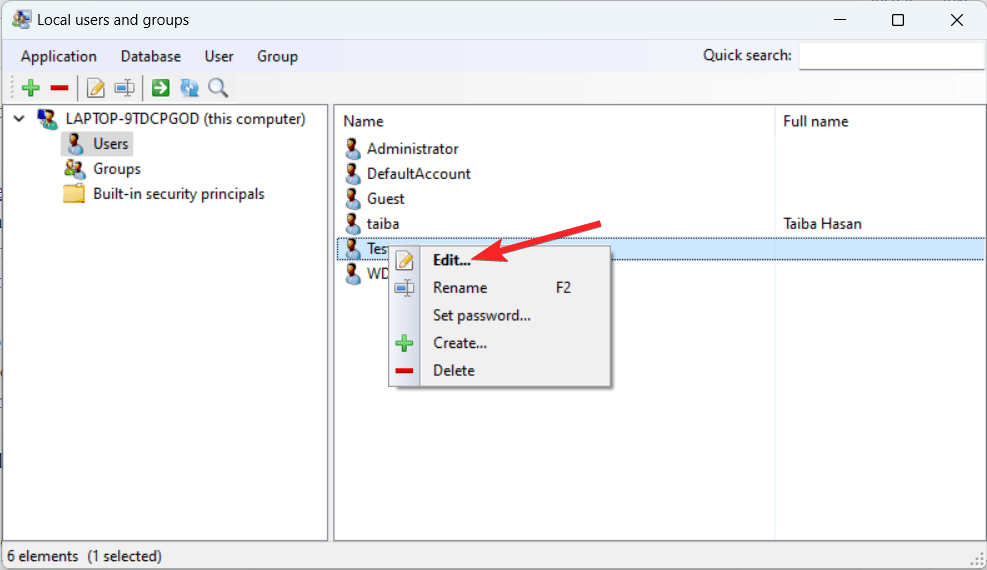Image resolution: width=987 pixels, height=570 pixels.
Task: Select LAPTOP-9TDCPGOD (this computer) node
Action: [x=186, y=119]
